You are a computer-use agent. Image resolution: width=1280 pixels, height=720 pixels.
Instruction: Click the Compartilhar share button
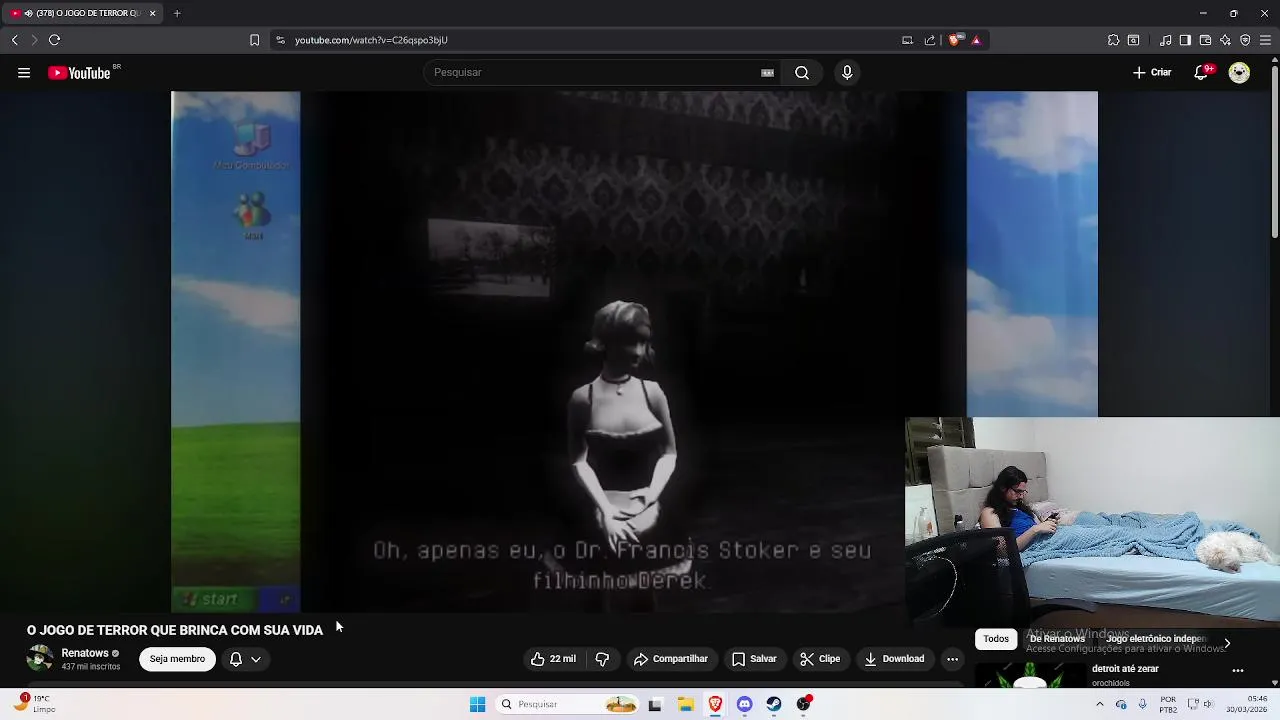(670, 659)
